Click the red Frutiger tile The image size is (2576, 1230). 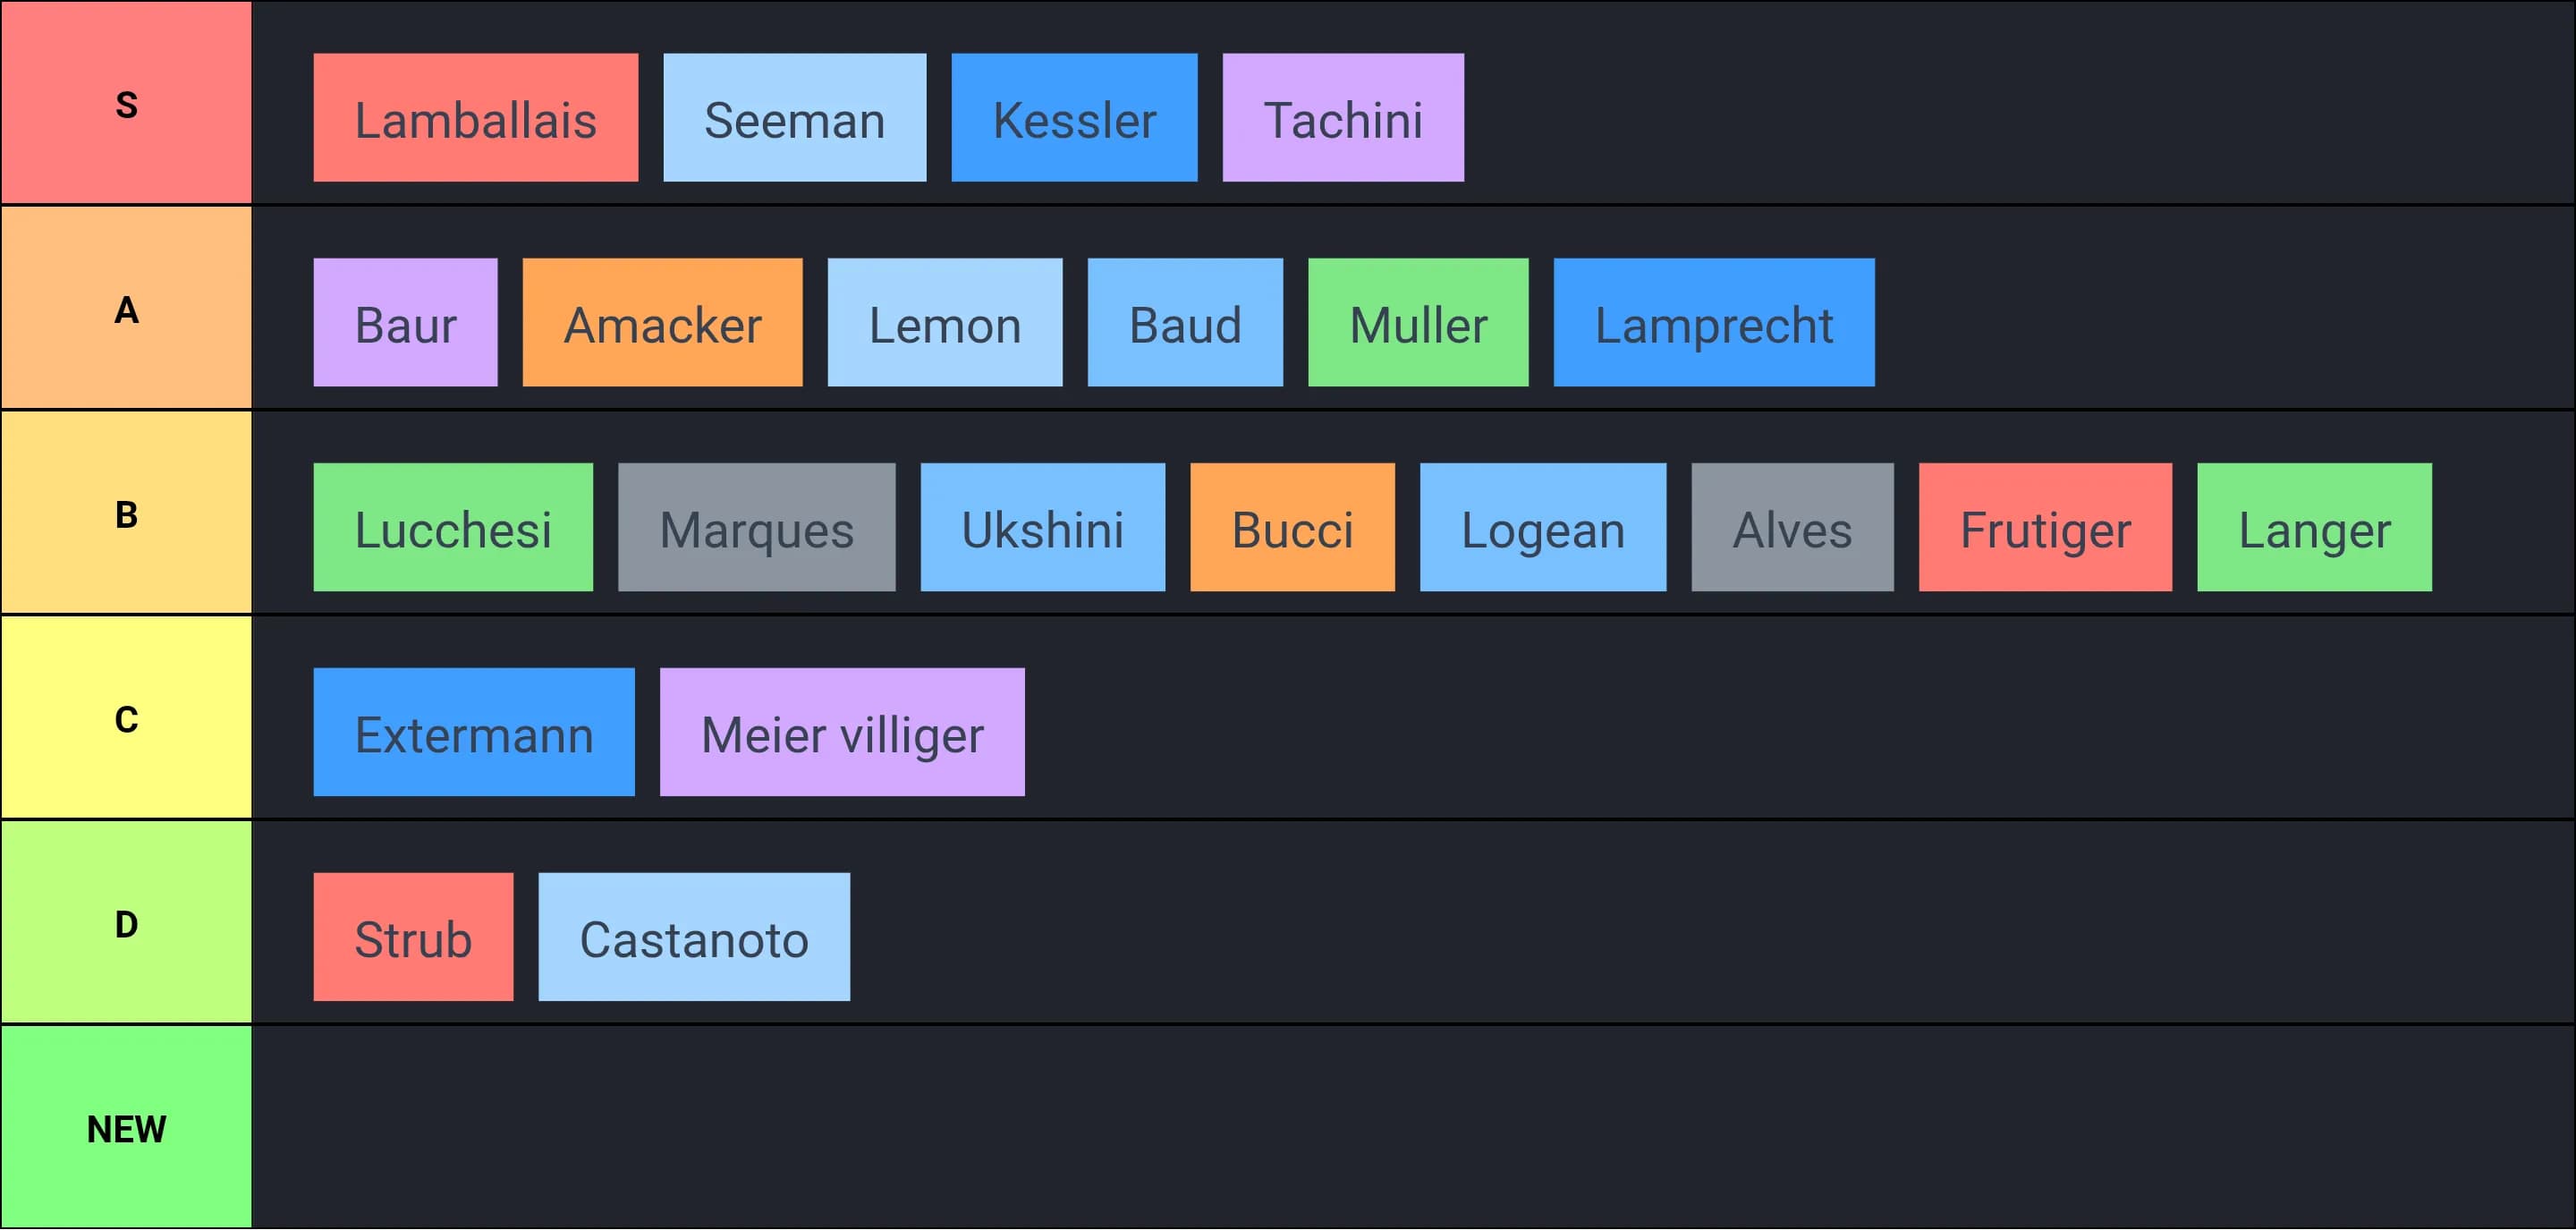(2045, 528)
